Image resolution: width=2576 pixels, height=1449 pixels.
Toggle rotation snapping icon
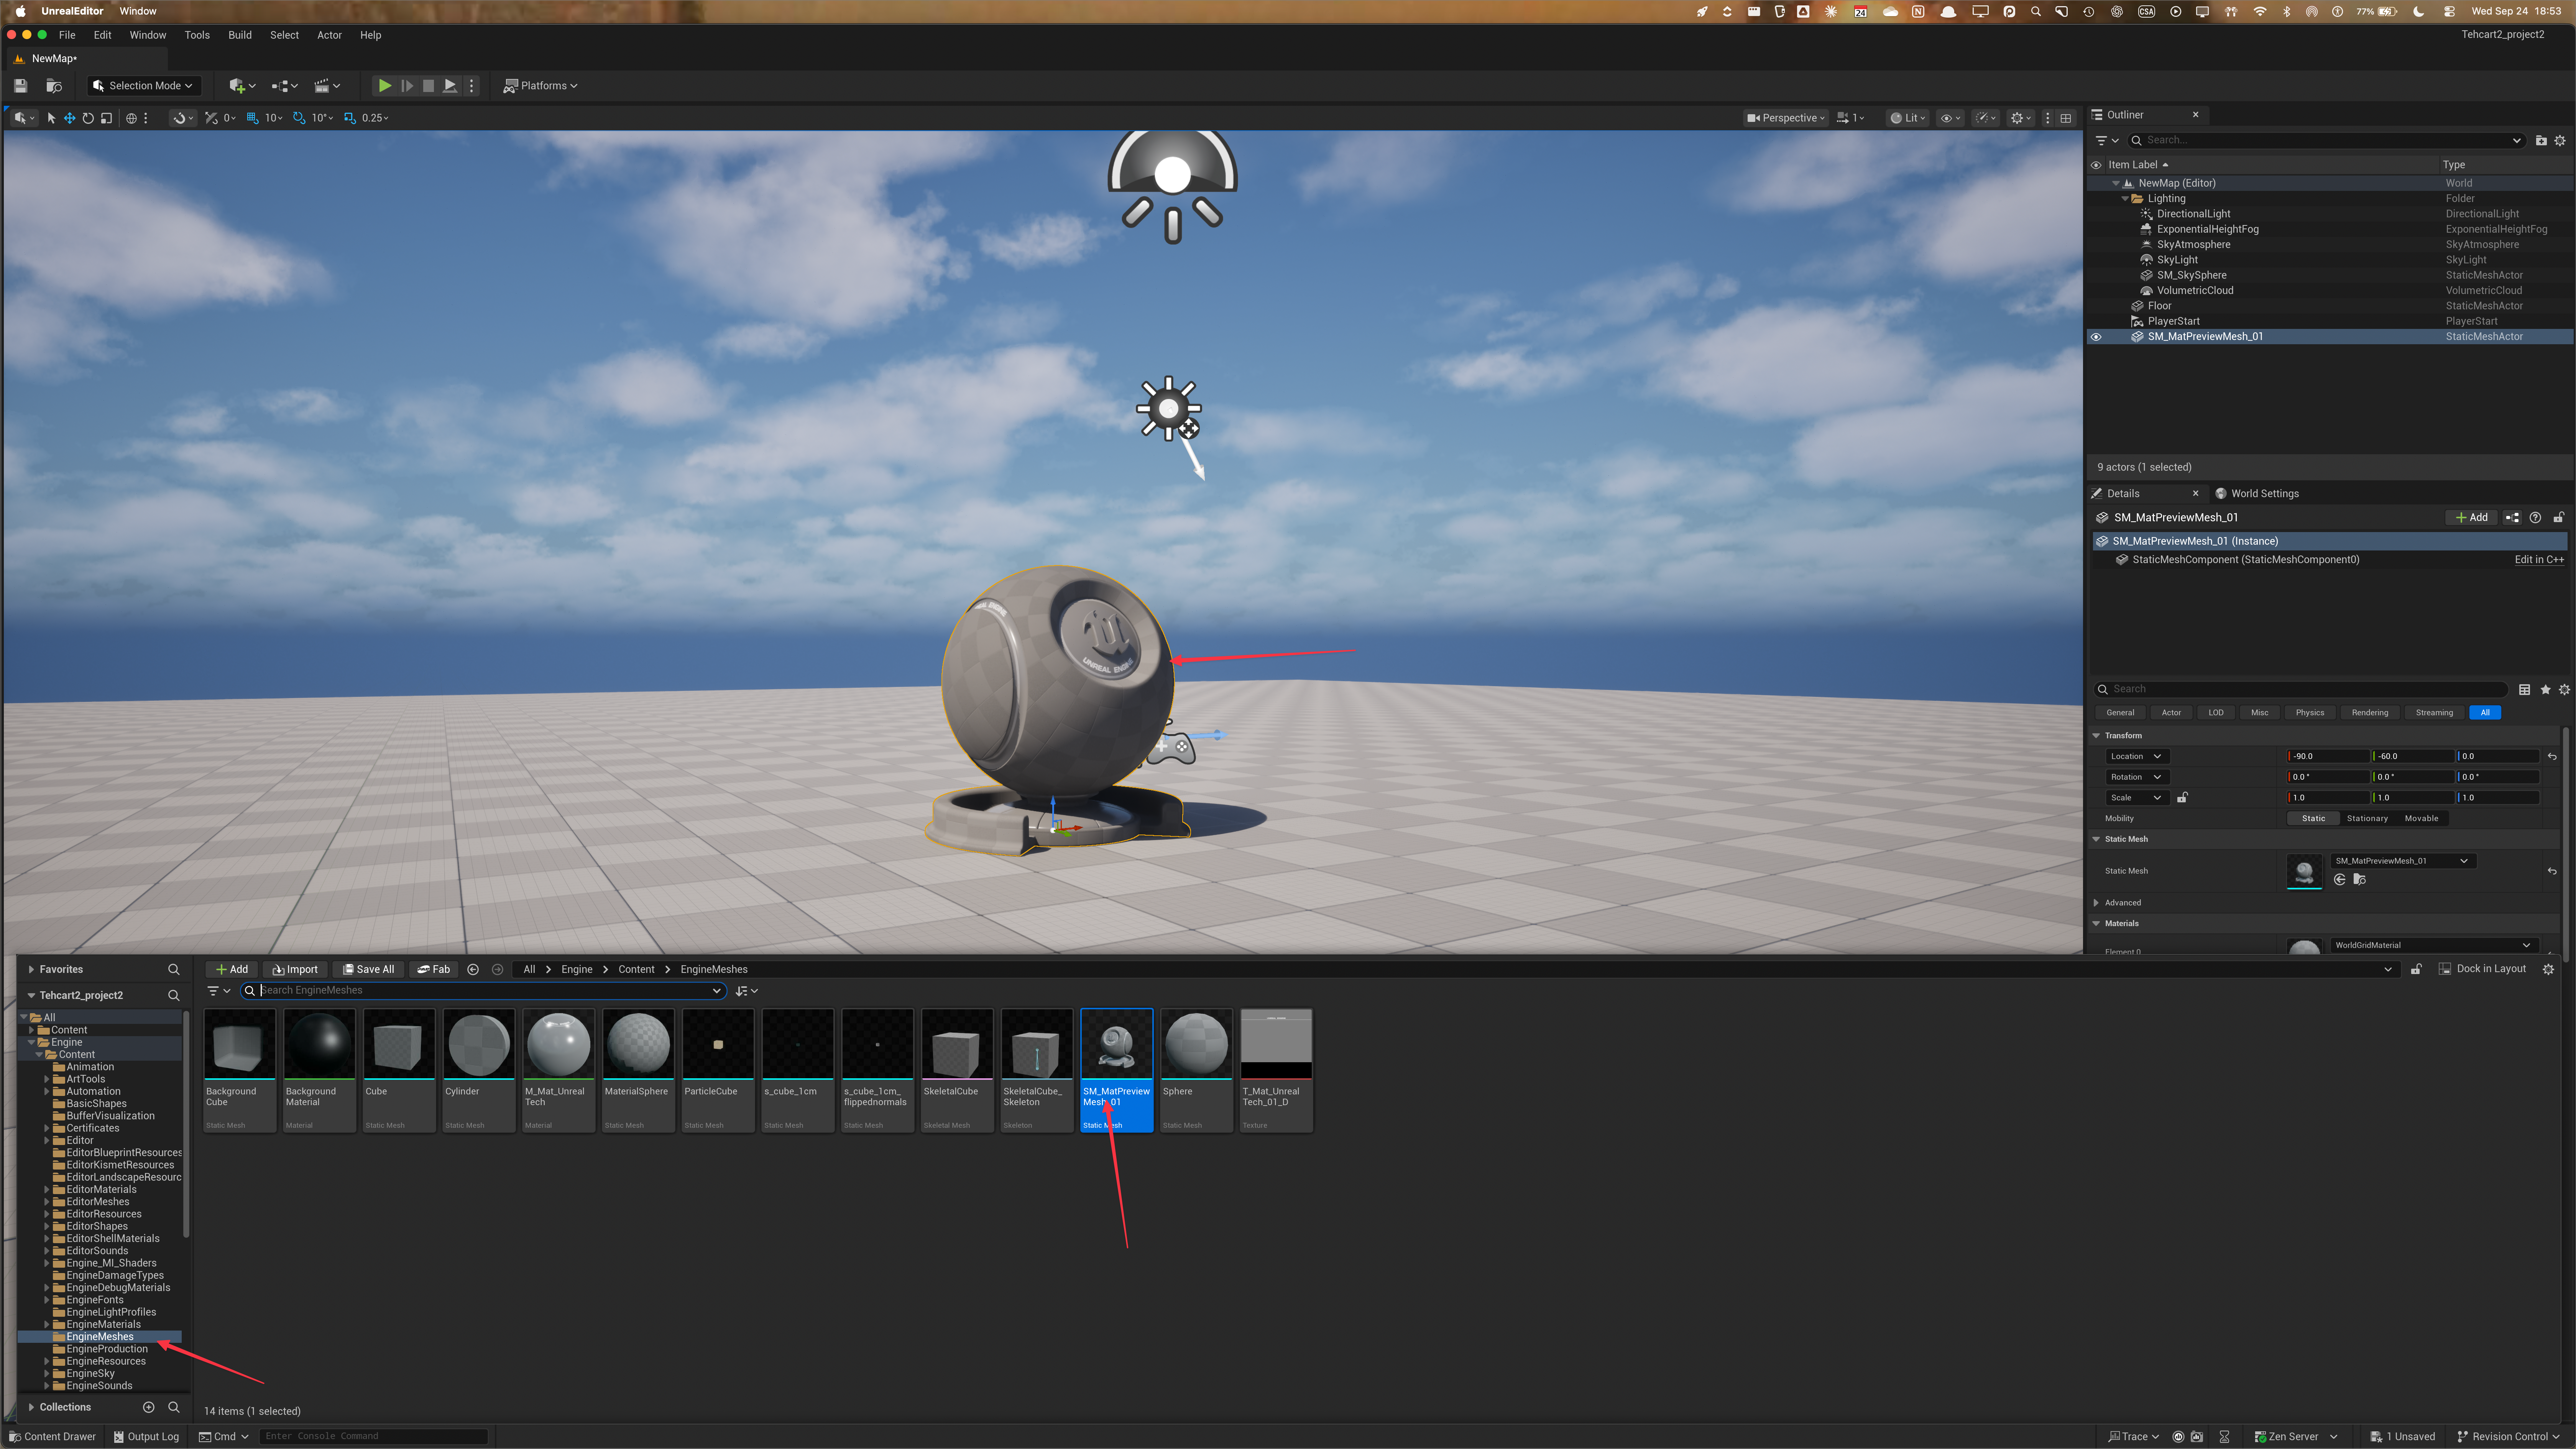tap(299, 118)
